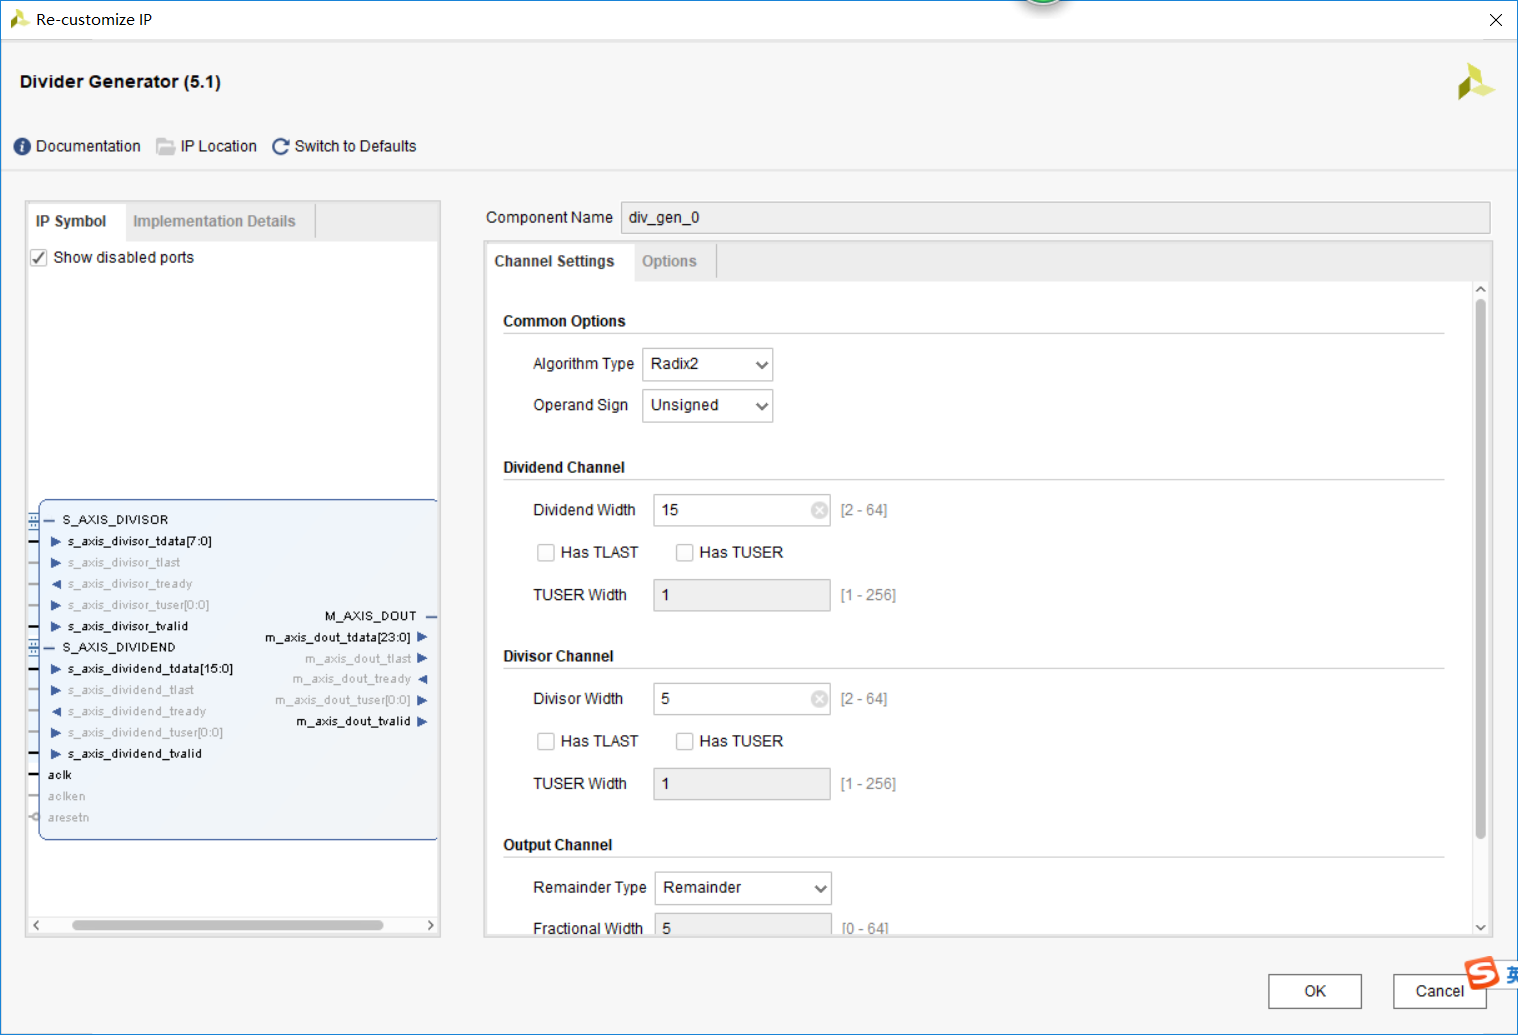
Task: Switch to the Options tab
Action: [x=669, y=261]
